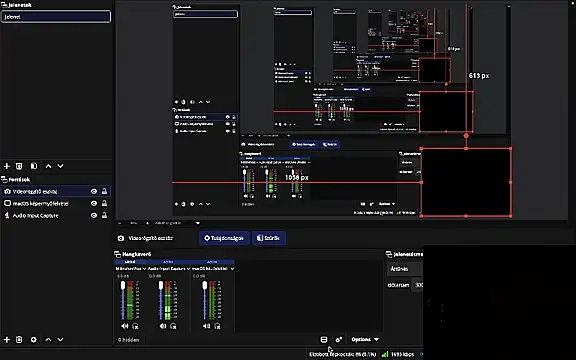This screenshot has width=576, height=360.
Task: Move source down in Források toolbar
Action: point(61,340)
